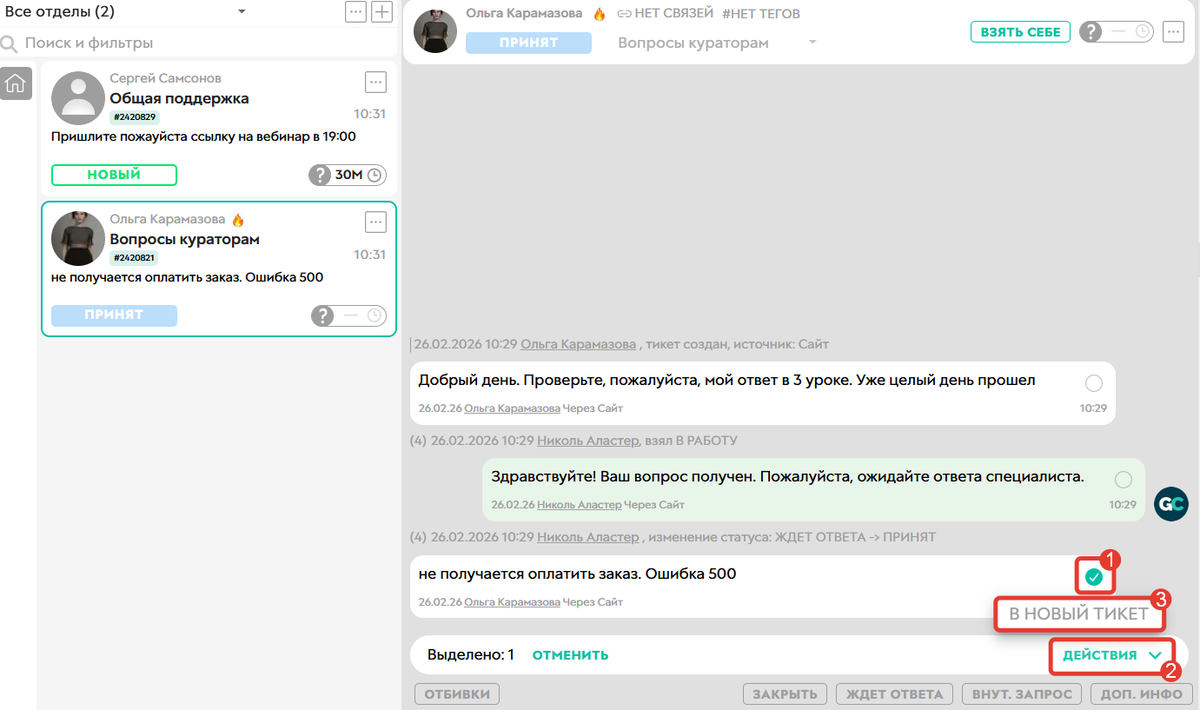Click the ВНУТ. ЗАПРОС button

pyautogui.click(x=1021, y=694)
